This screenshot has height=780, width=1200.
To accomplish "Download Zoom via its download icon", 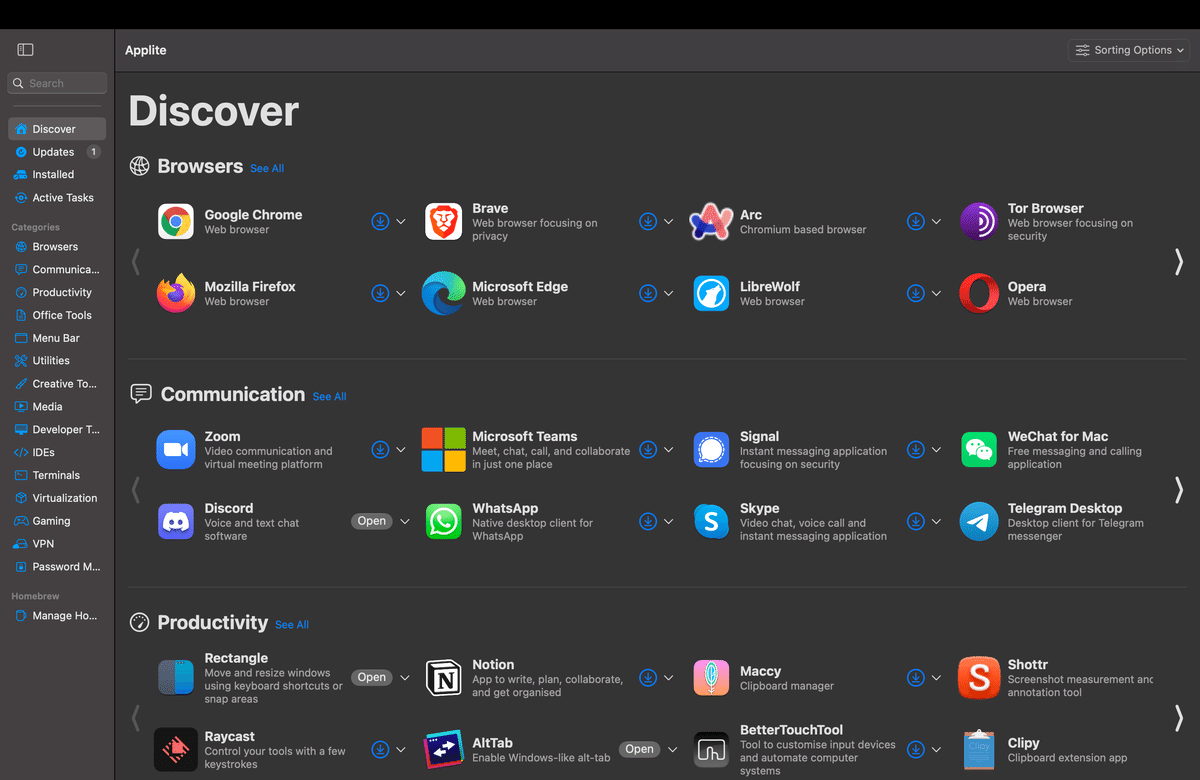I will pyautogui.click(x=380, y=450).
